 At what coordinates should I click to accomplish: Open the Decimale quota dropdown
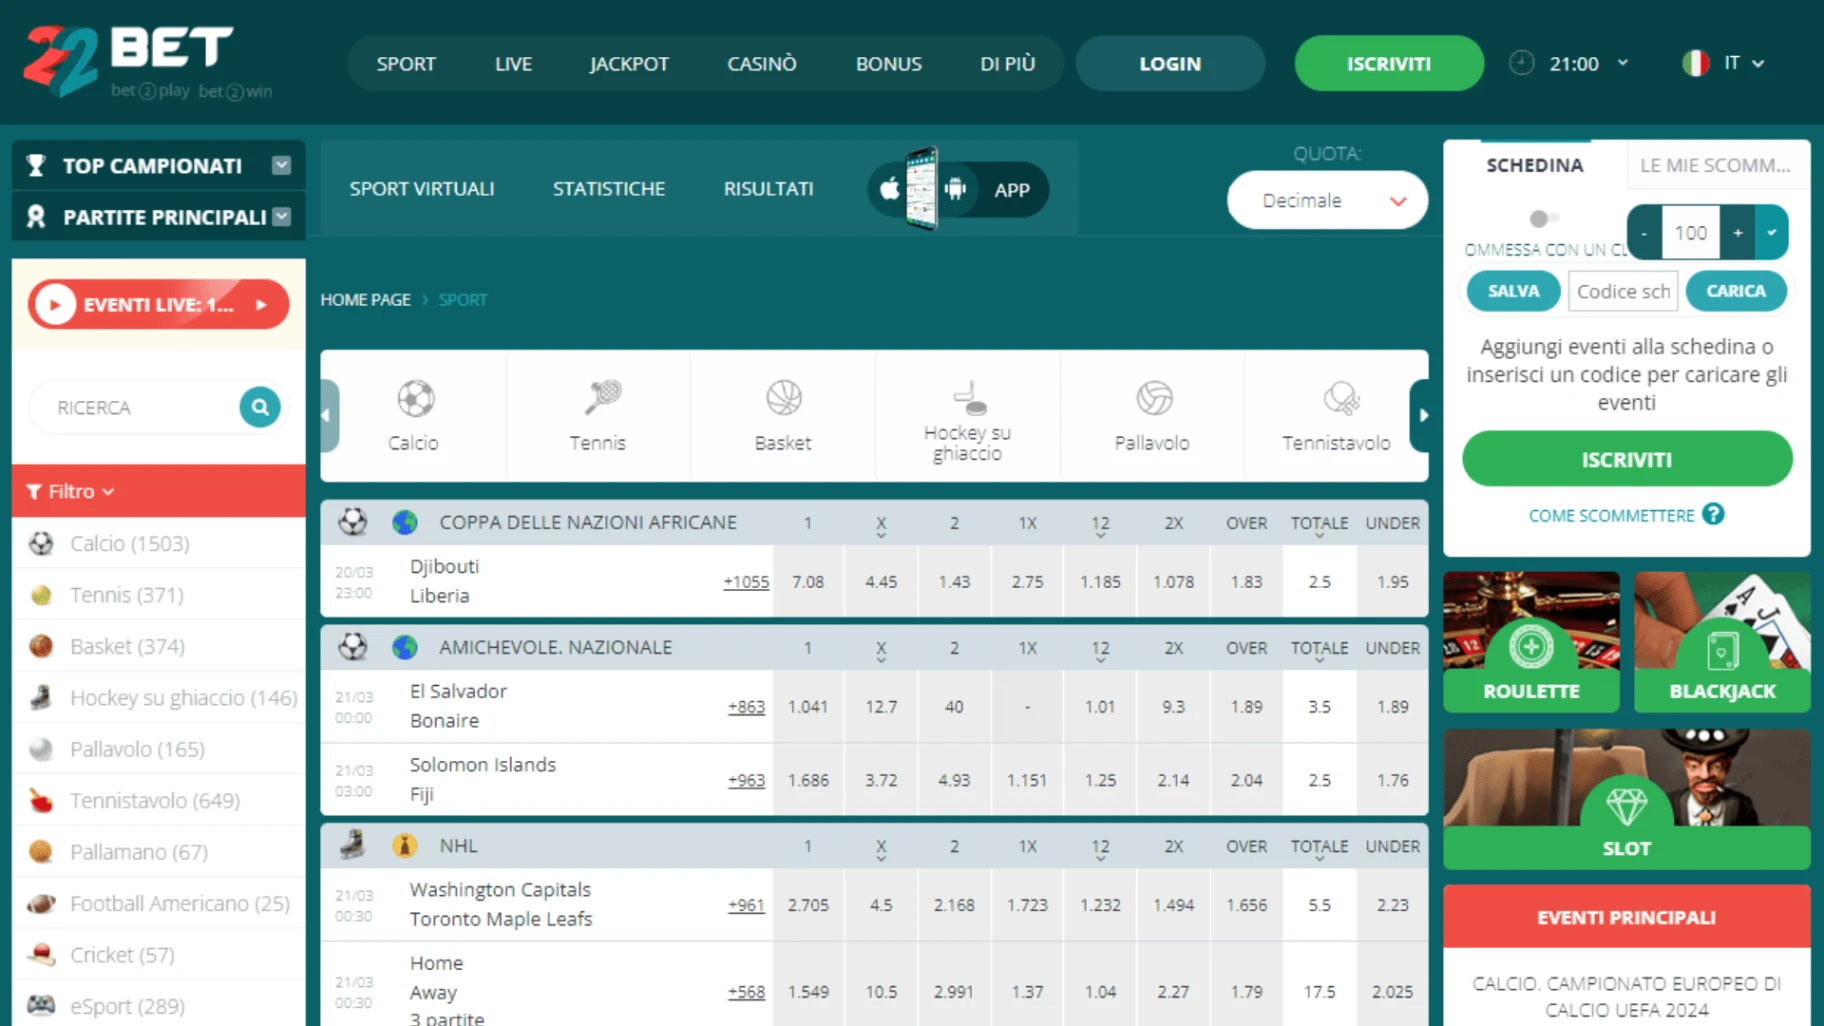[1327, 201]
